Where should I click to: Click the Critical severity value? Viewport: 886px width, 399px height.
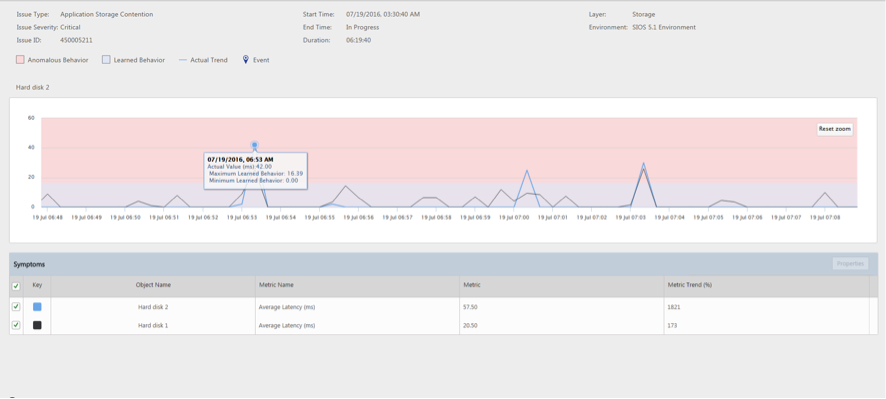click(x=70, y=27)
